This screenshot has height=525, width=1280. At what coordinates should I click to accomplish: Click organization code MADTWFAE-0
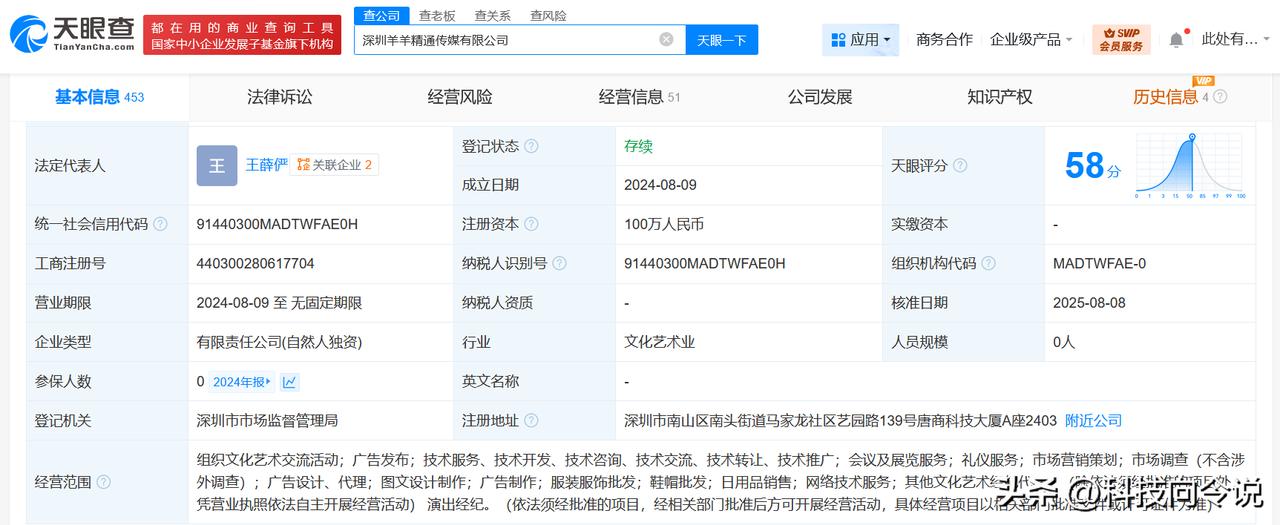click(x=1100, y=263)
